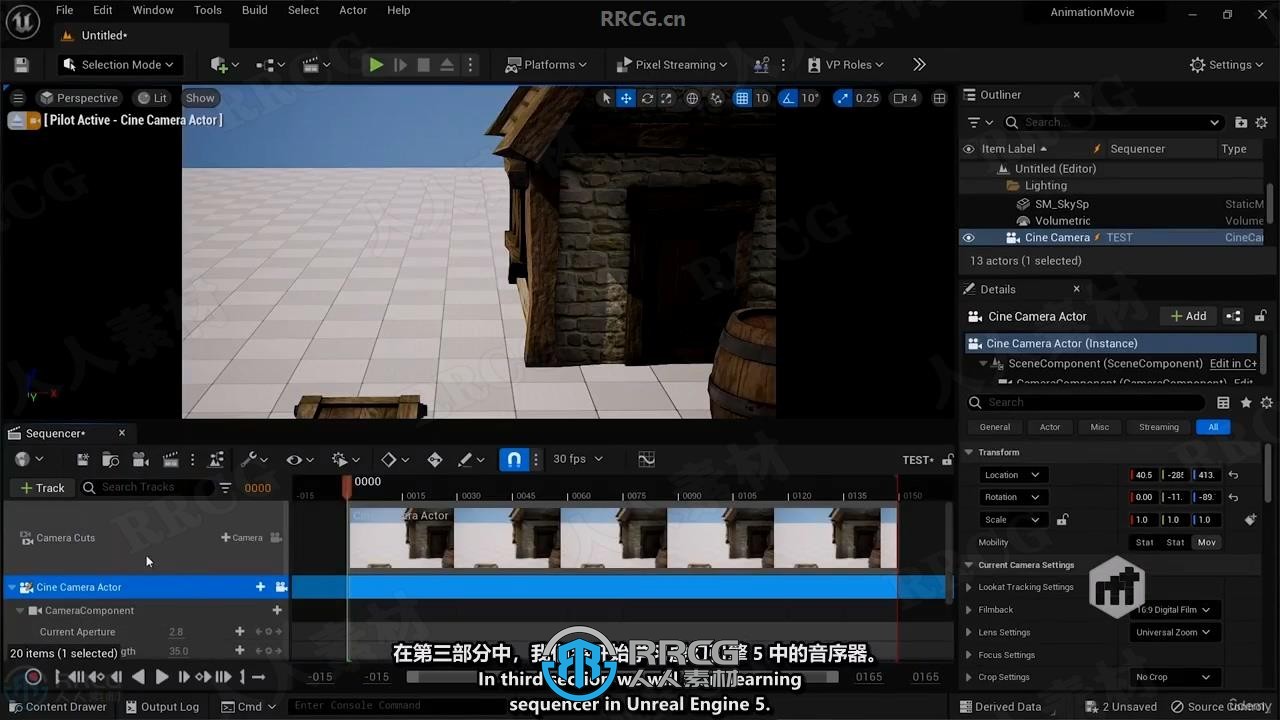Select the General filter tab in Details
Screen dimensions: 1280x720
coord(994,427)
